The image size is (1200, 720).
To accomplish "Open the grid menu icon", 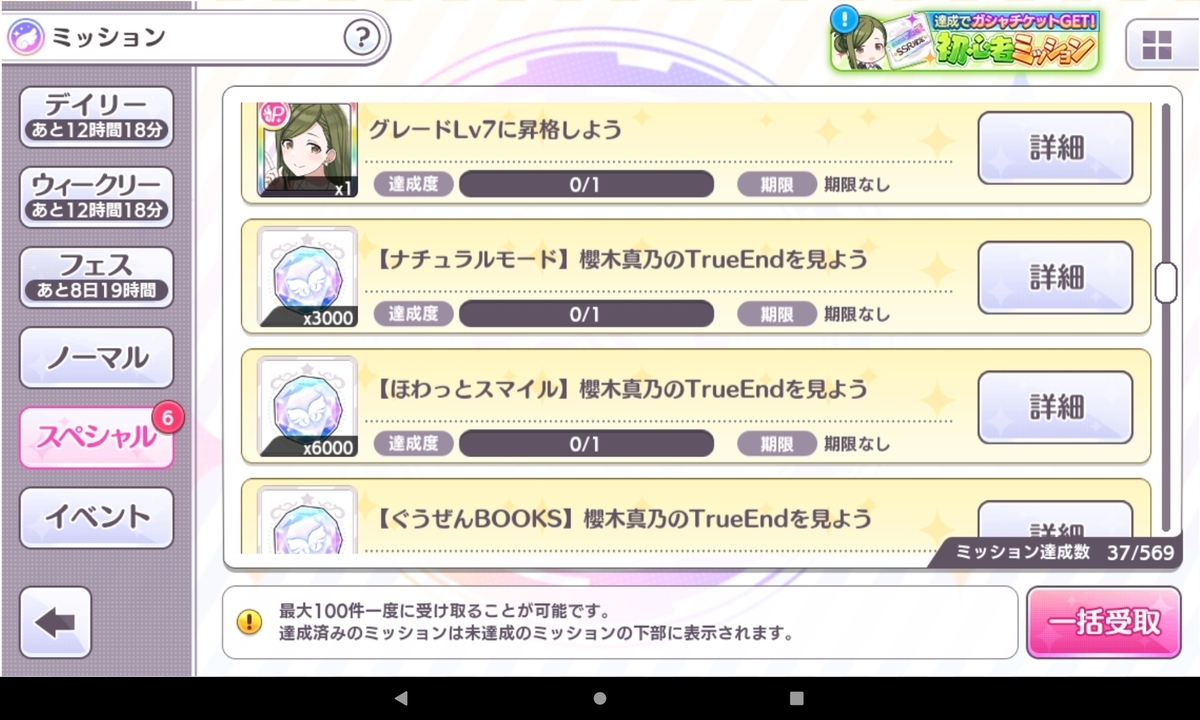I will point(1156,44).
